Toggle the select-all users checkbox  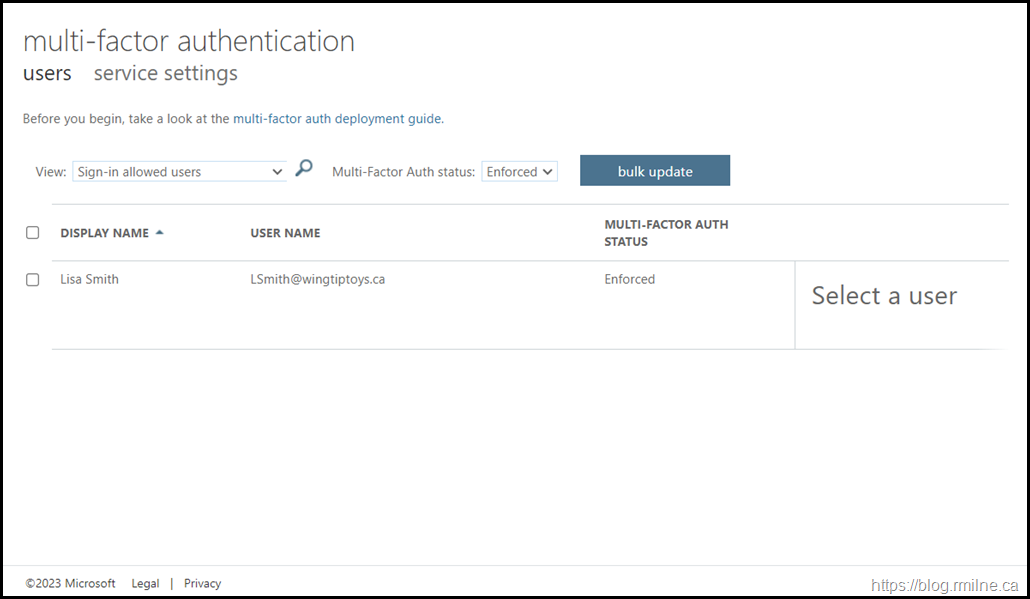[32, 233]
